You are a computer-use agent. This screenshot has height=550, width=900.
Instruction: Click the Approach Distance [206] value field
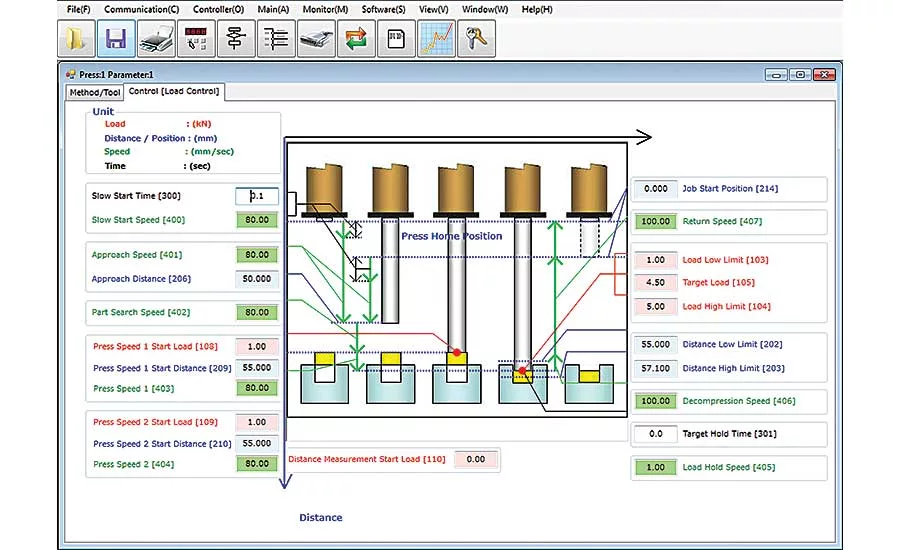point(257,279)
